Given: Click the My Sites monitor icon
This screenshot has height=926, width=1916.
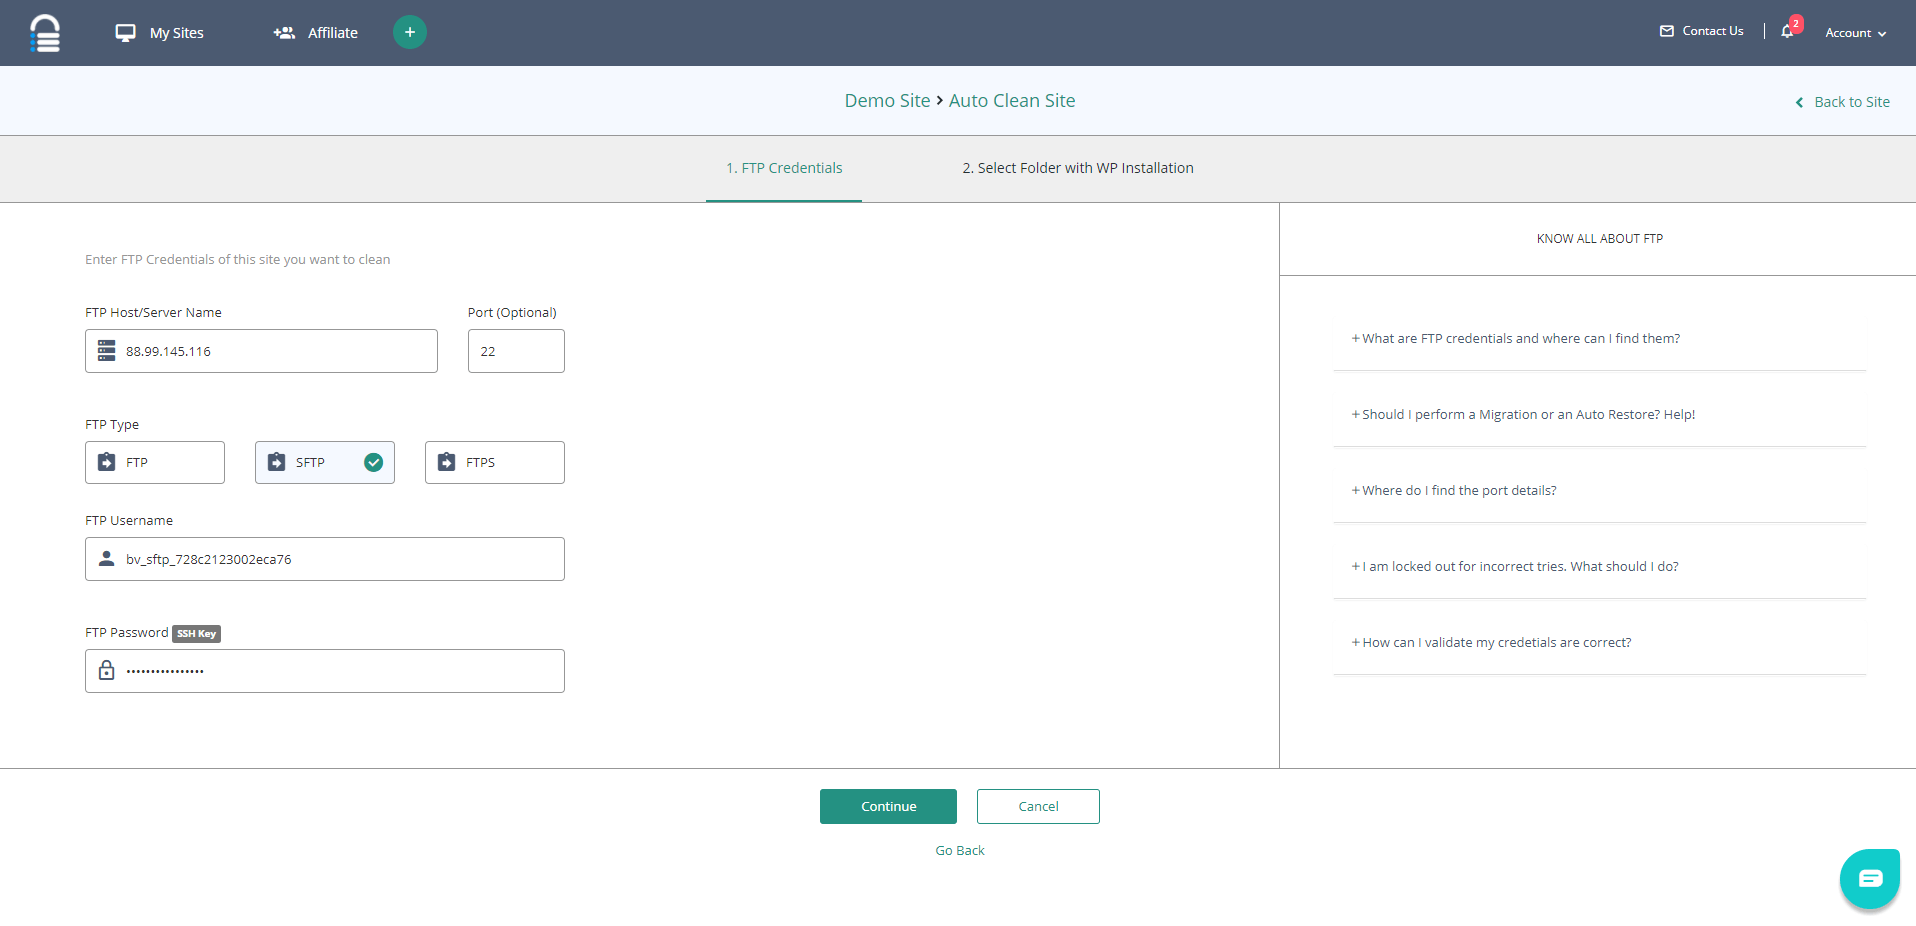Looking at the screenshot, I should (x=125, y=33).
